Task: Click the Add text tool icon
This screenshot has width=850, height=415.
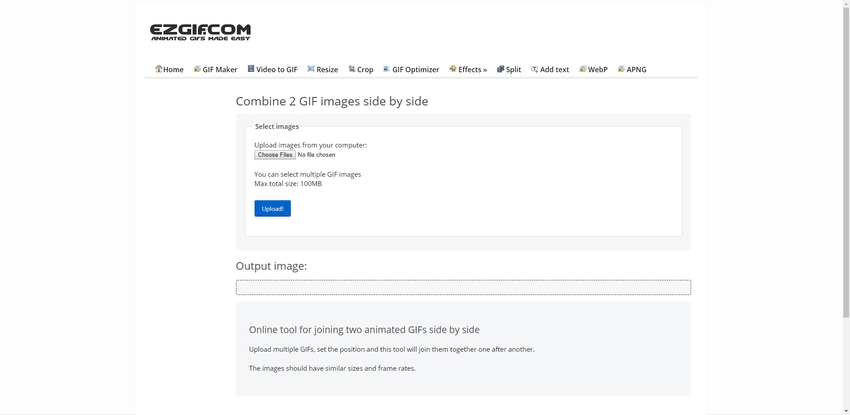Action: click(x=535, y=69)
